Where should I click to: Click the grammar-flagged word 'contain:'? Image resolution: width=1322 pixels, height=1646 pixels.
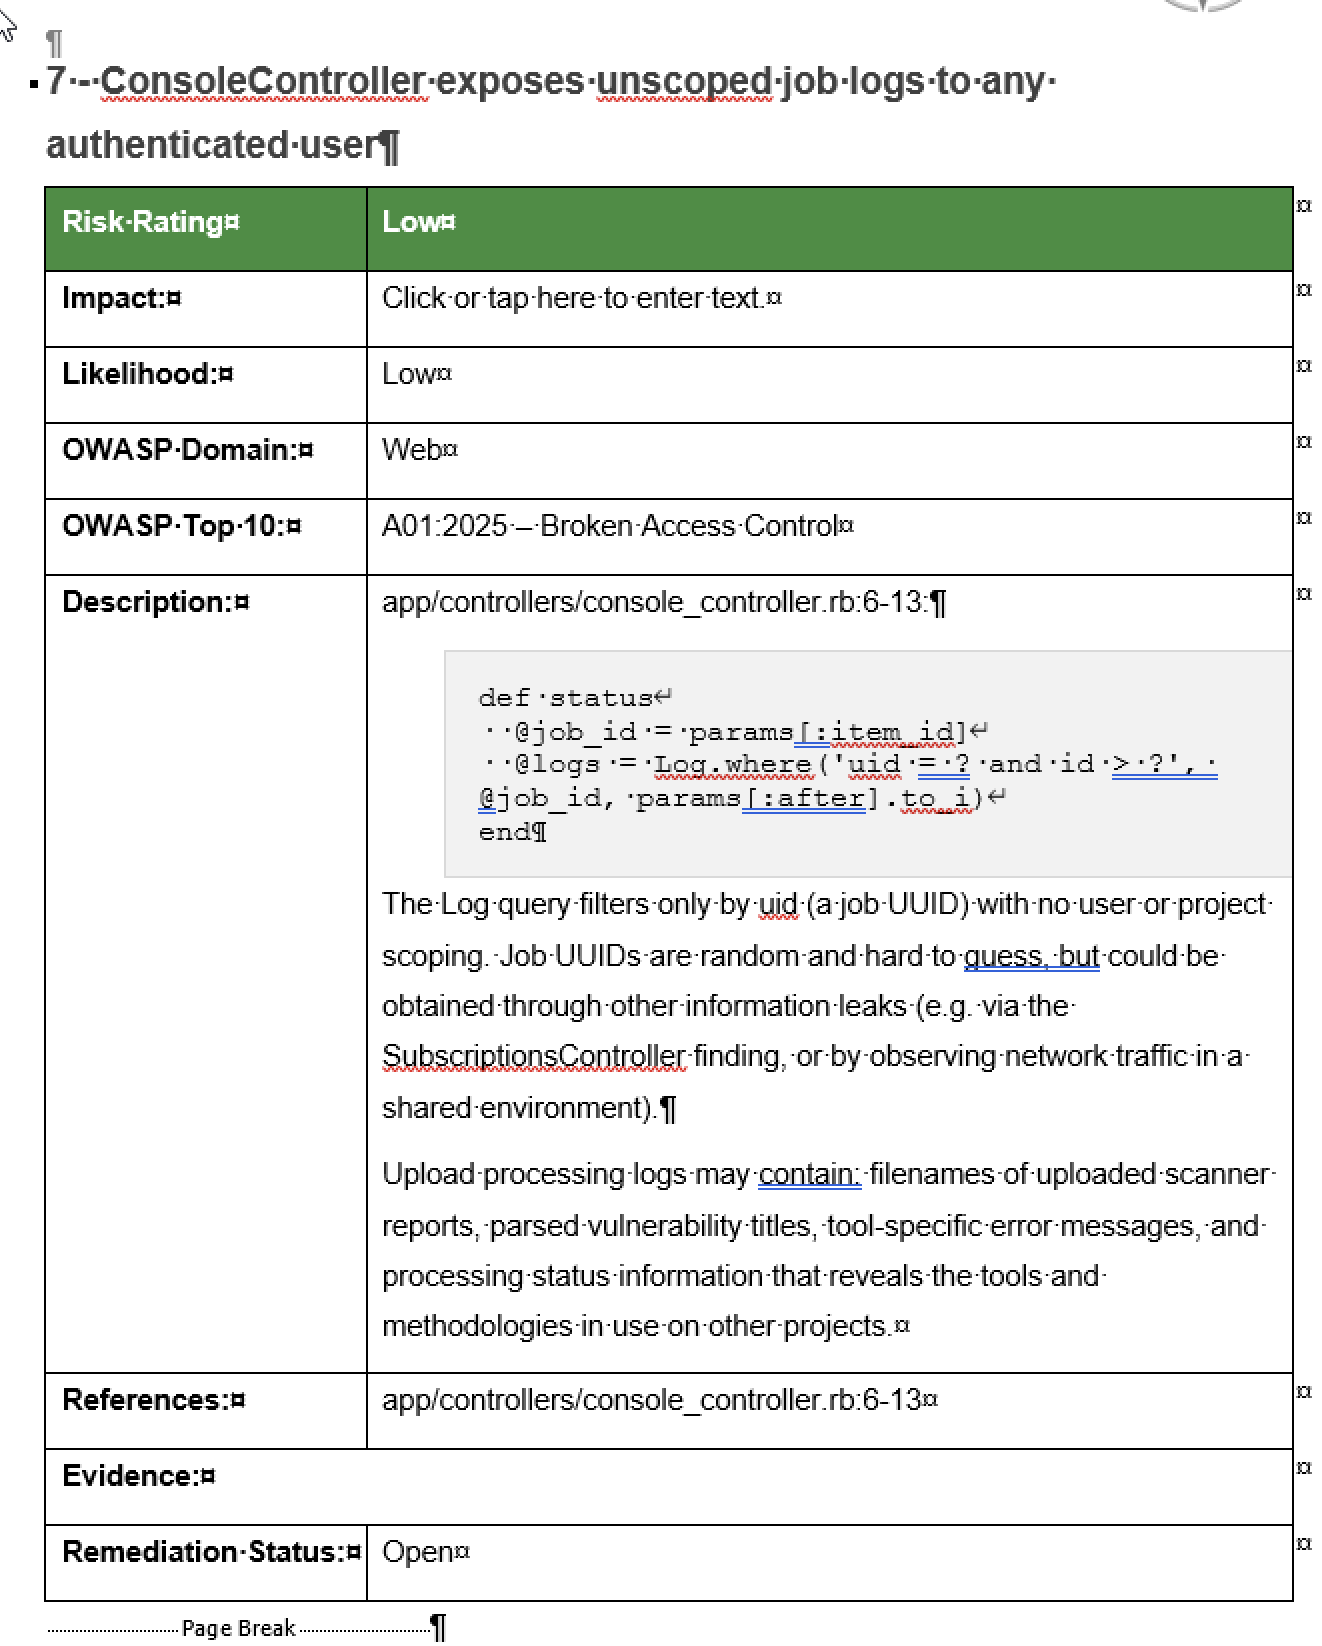tap(808, 1174)
